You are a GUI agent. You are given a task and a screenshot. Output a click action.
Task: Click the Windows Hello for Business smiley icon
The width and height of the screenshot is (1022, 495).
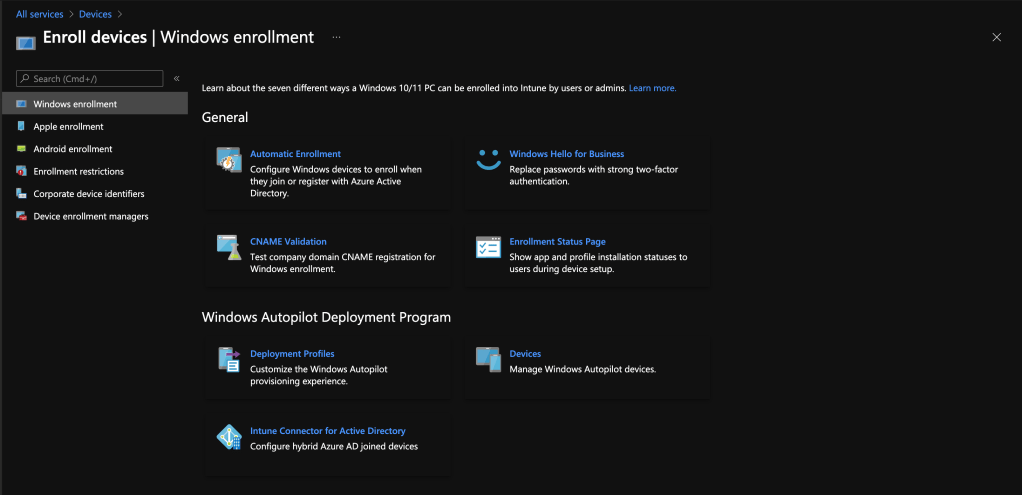click(x=488, y=159)
